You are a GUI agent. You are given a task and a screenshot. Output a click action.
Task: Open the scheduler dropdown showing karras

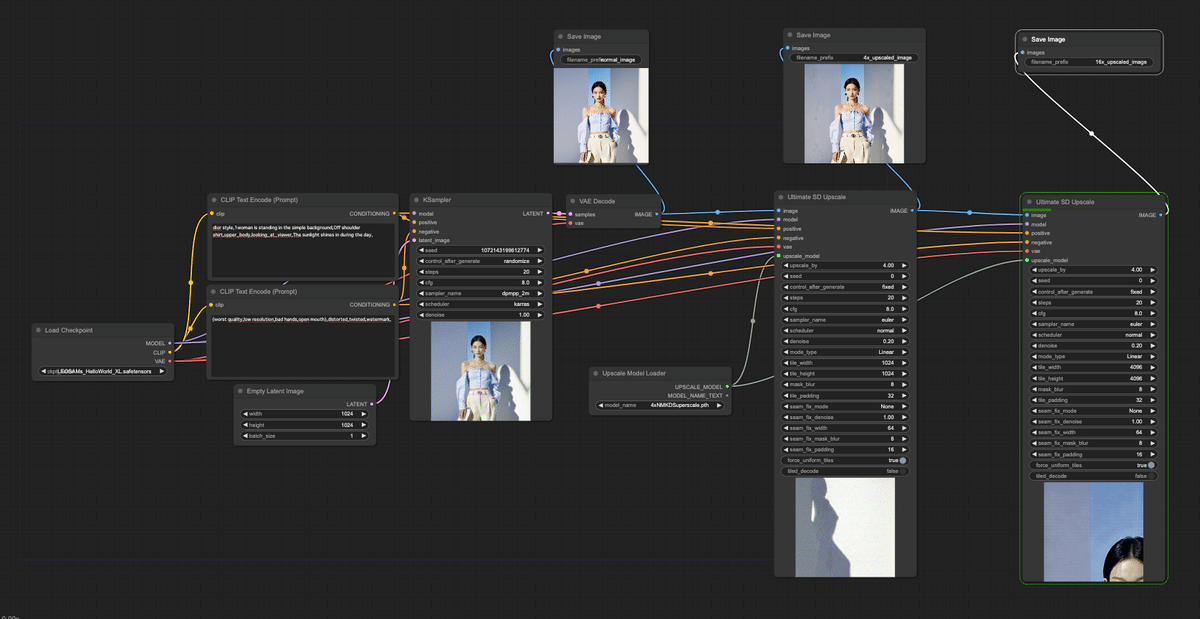[x=480, y=303]
